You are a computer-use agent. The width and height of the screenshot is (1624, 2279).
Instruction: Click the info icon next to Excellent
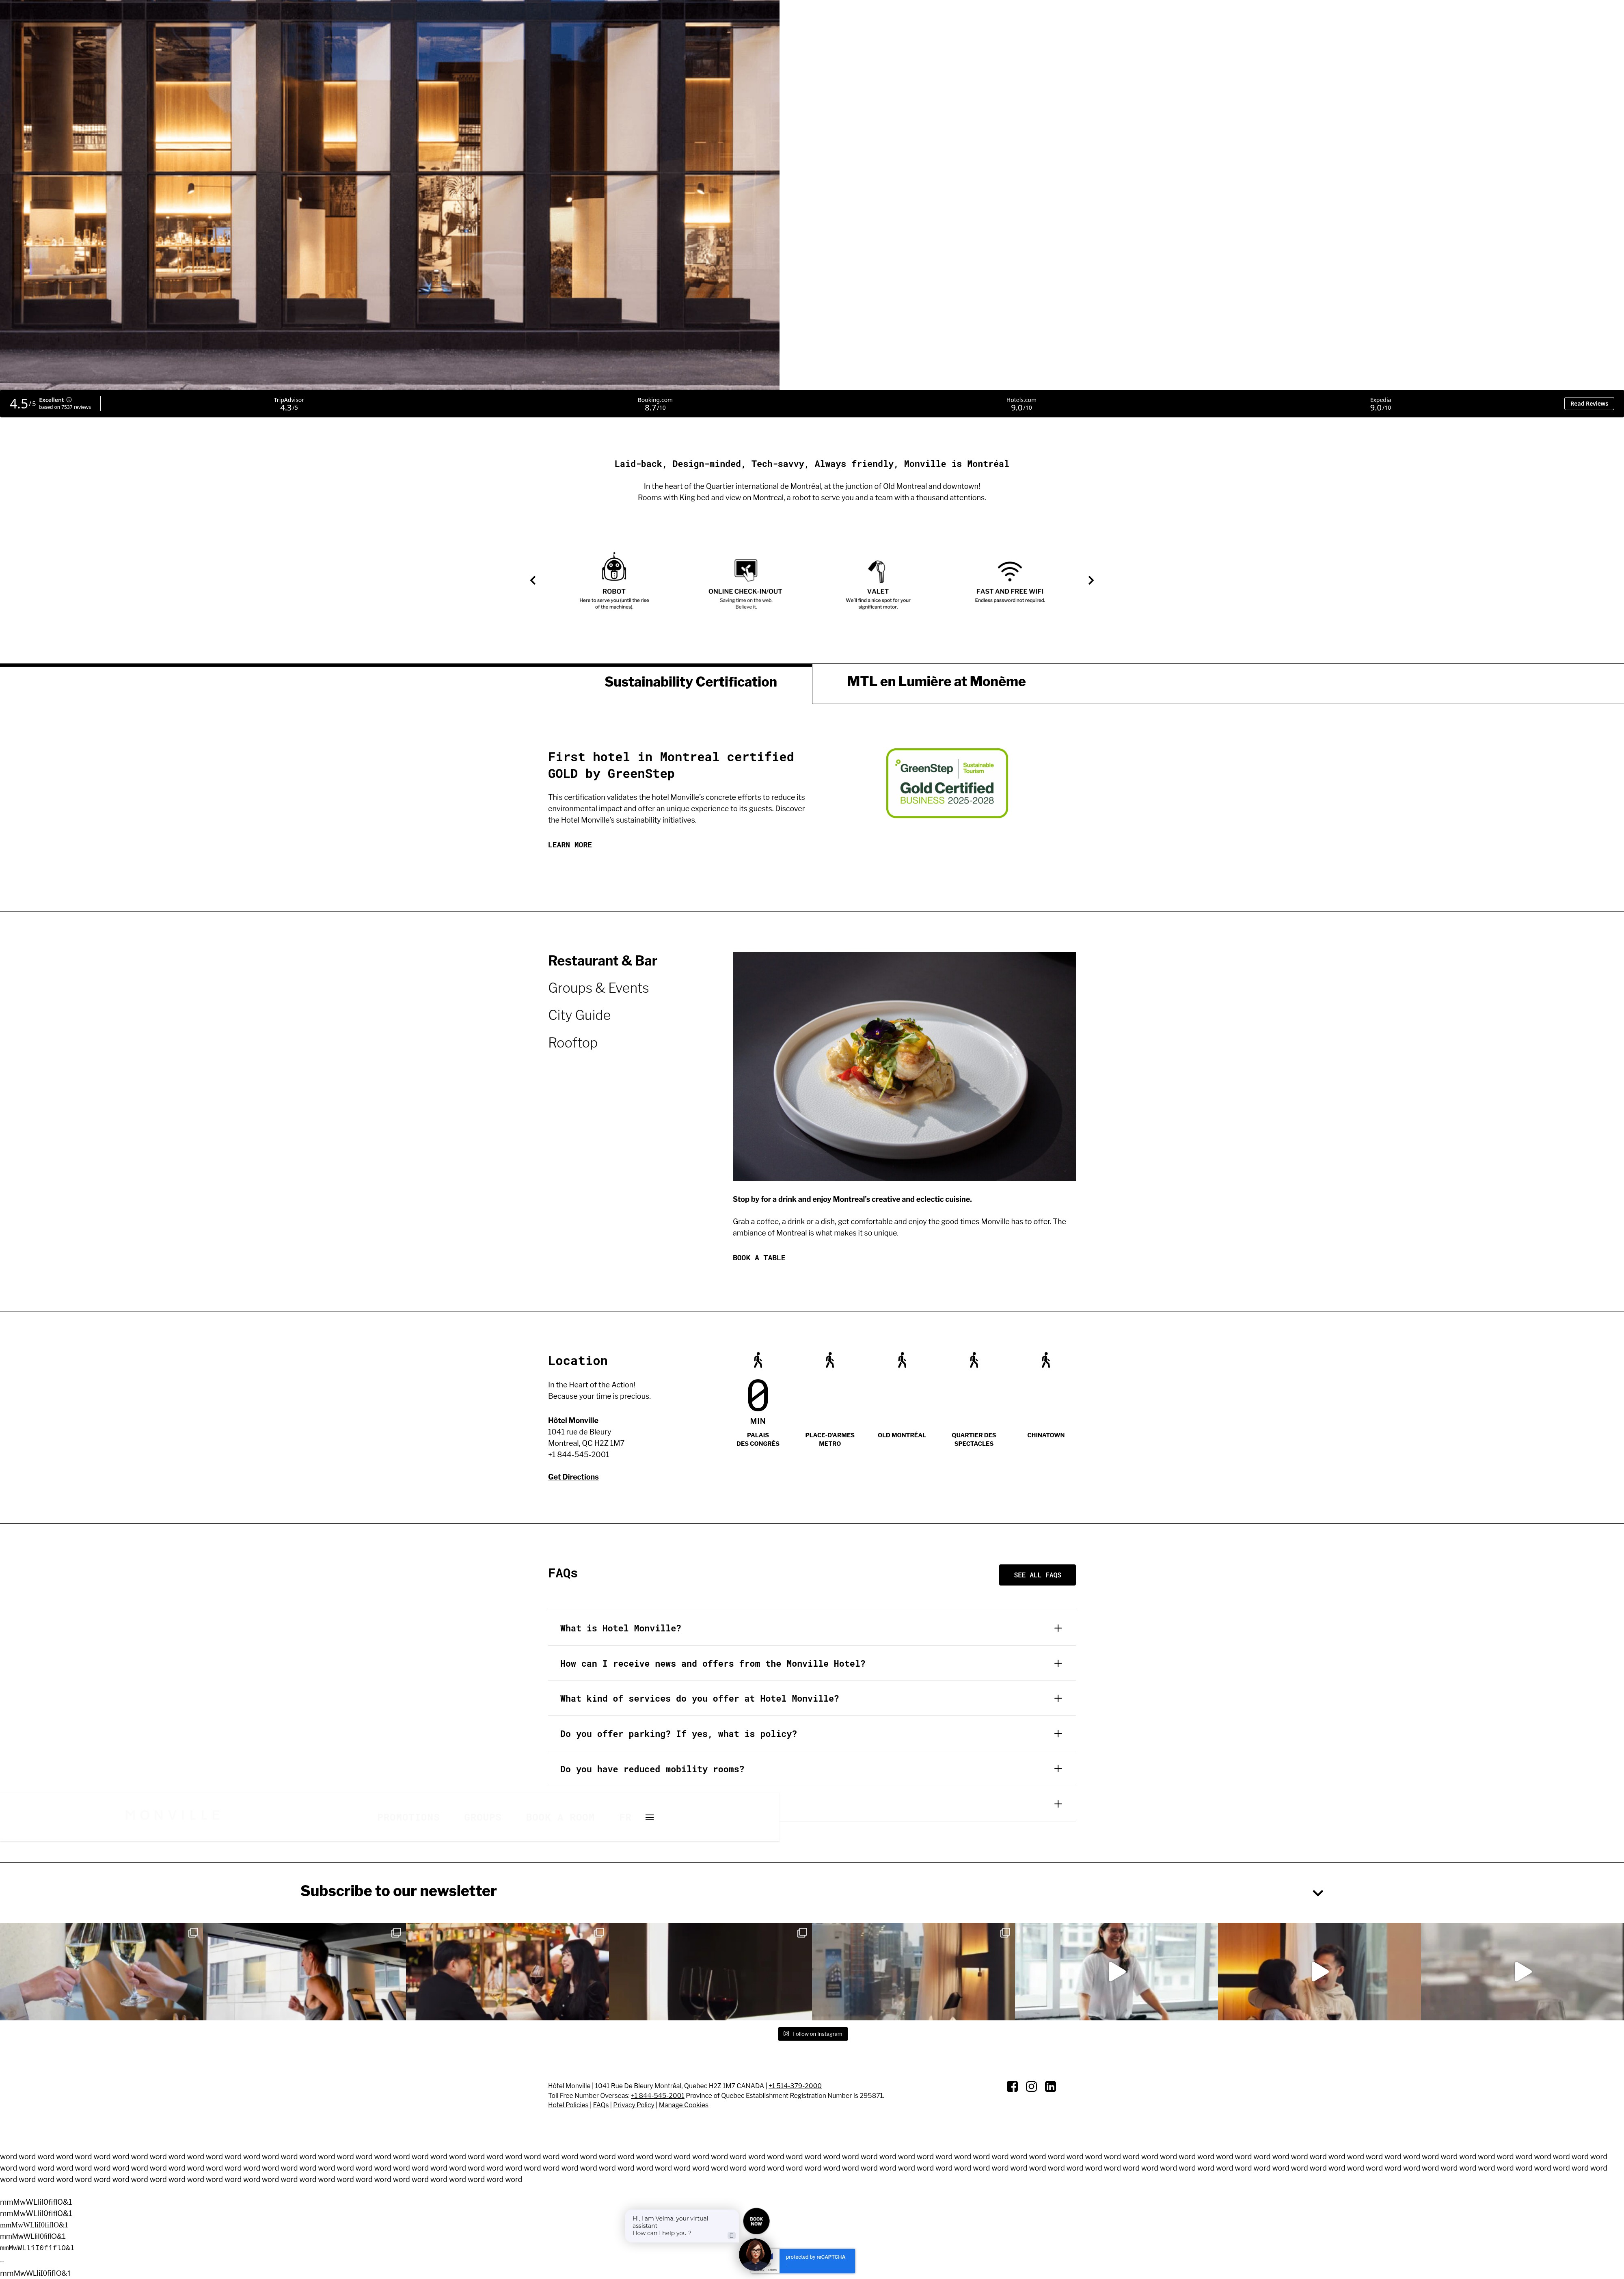(x=69, y=400)
